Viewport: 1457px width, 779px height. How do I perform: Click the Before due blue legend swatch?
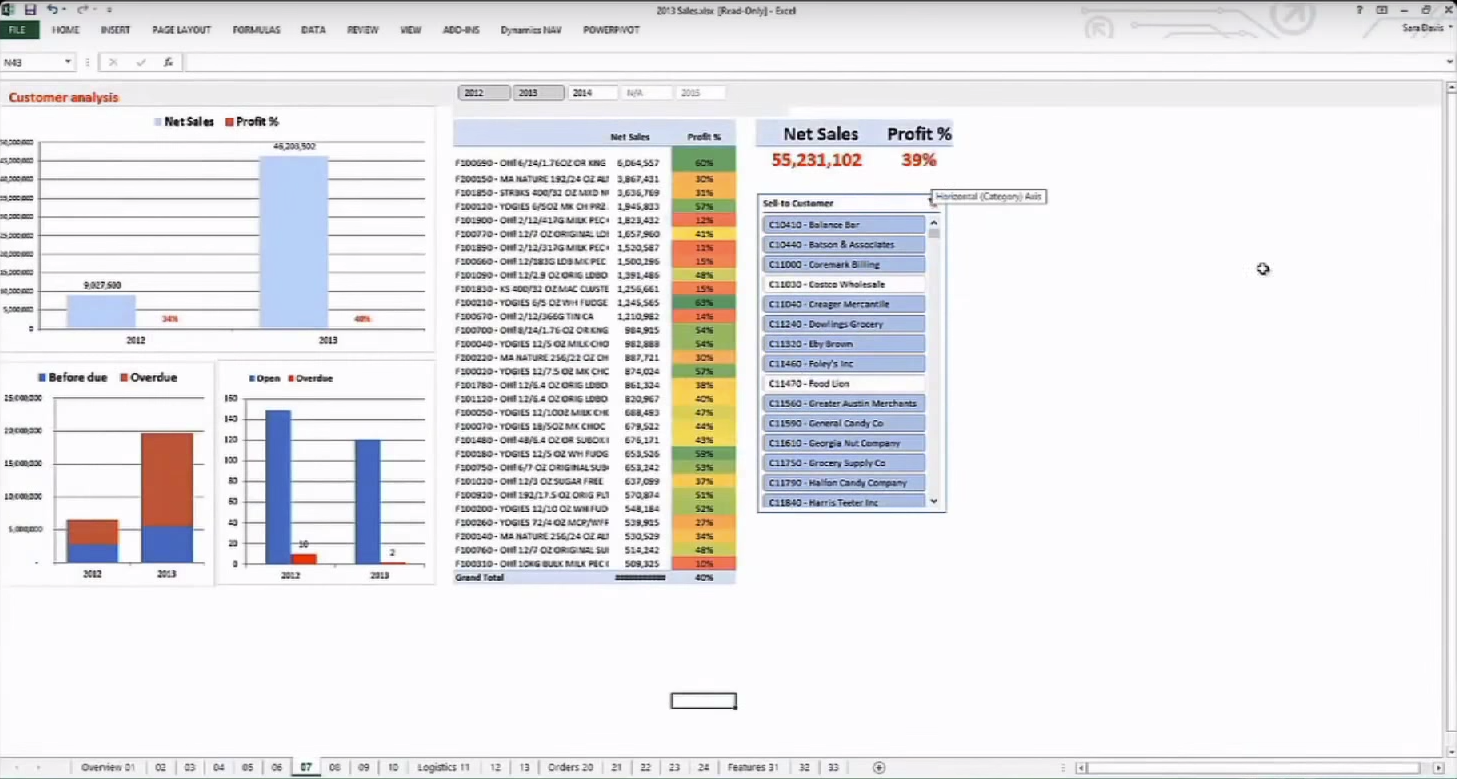coord(42,378)
